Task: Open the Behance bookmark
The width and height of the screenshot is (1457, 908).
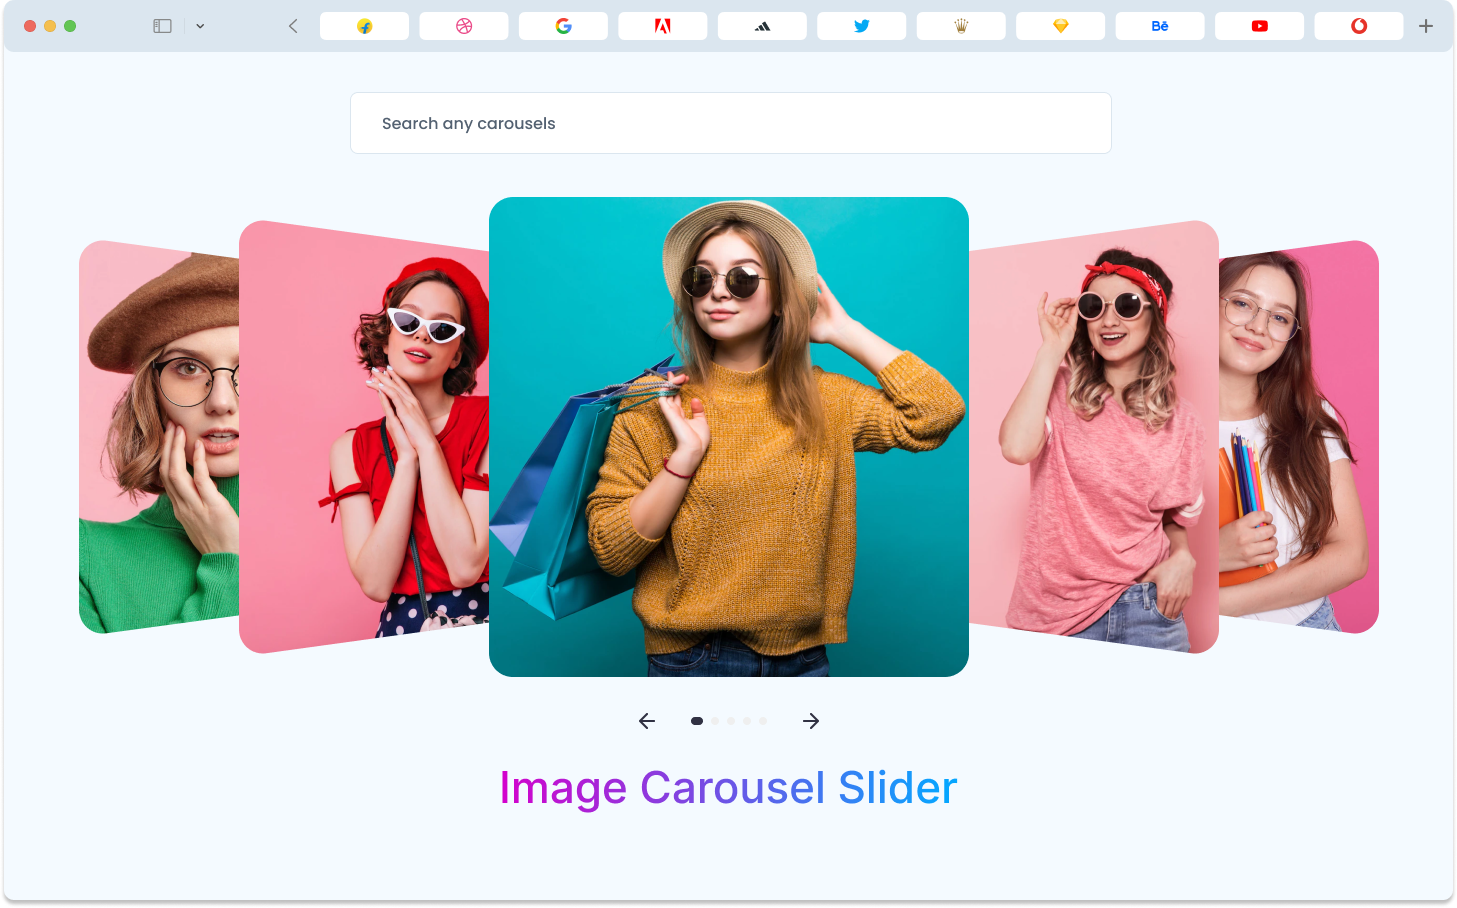Action: tap(1159, 25)
